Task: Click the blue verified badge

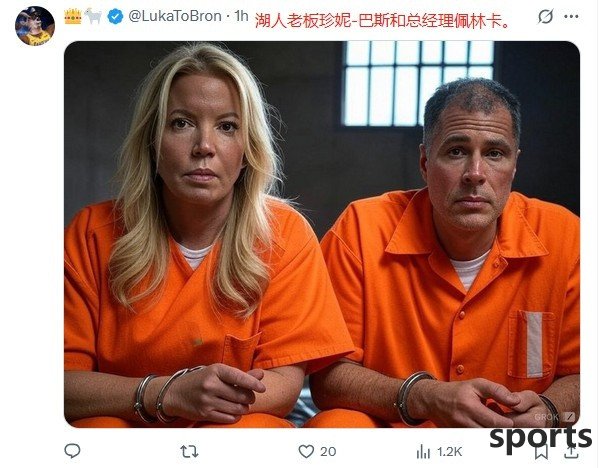Action: coord(115,17)
